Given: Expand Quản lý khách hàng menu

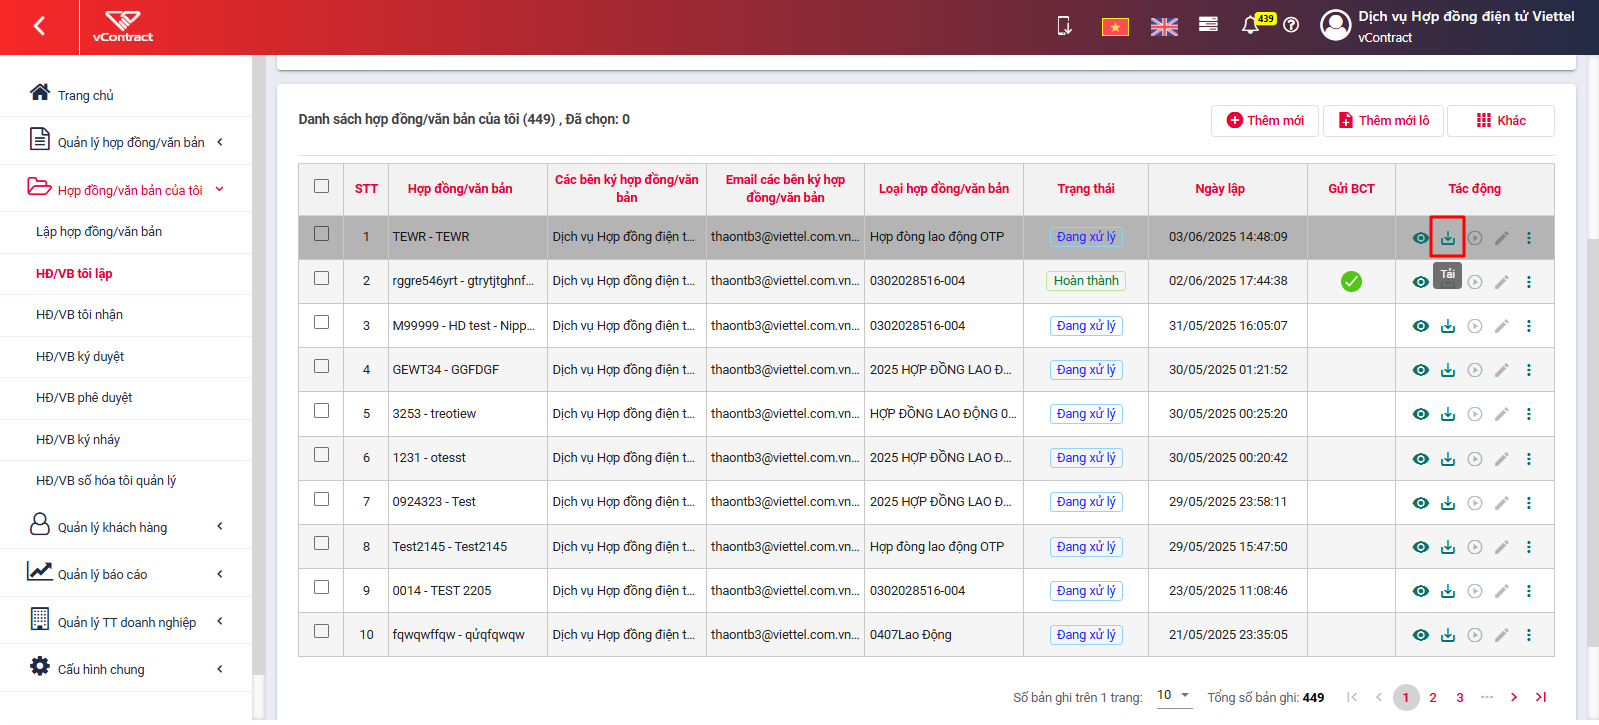Looking at the screenshot, I should click(126, 526).
